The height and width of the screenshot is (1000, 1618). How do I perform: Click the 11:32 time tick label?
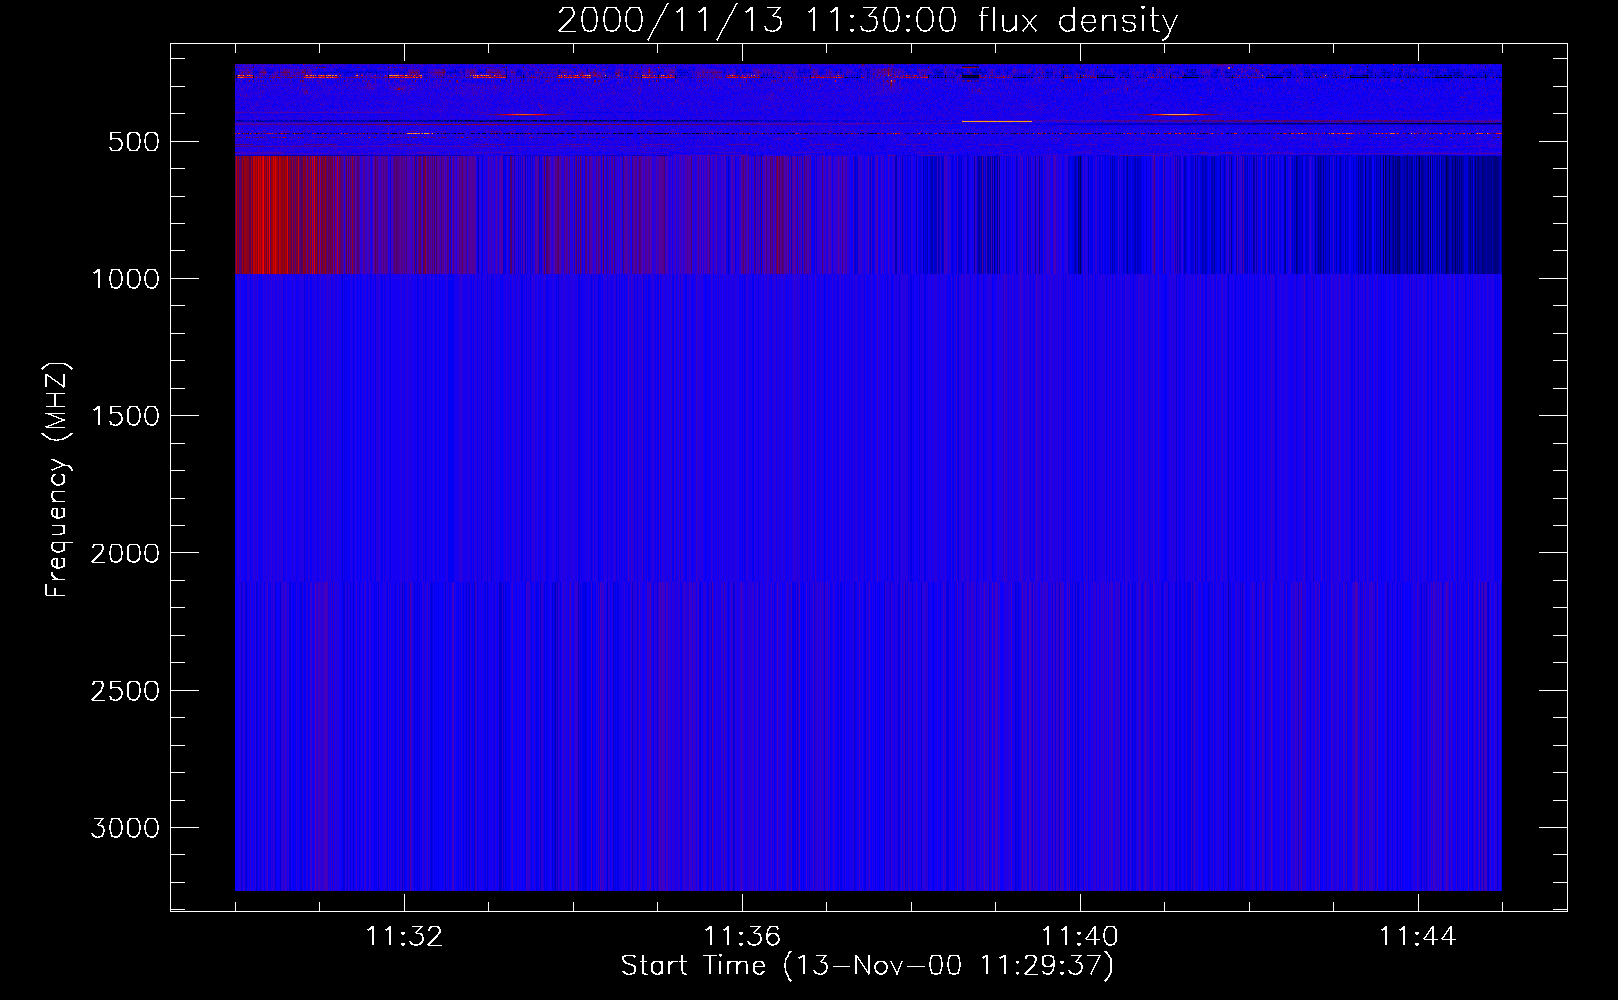pos(404,937)
